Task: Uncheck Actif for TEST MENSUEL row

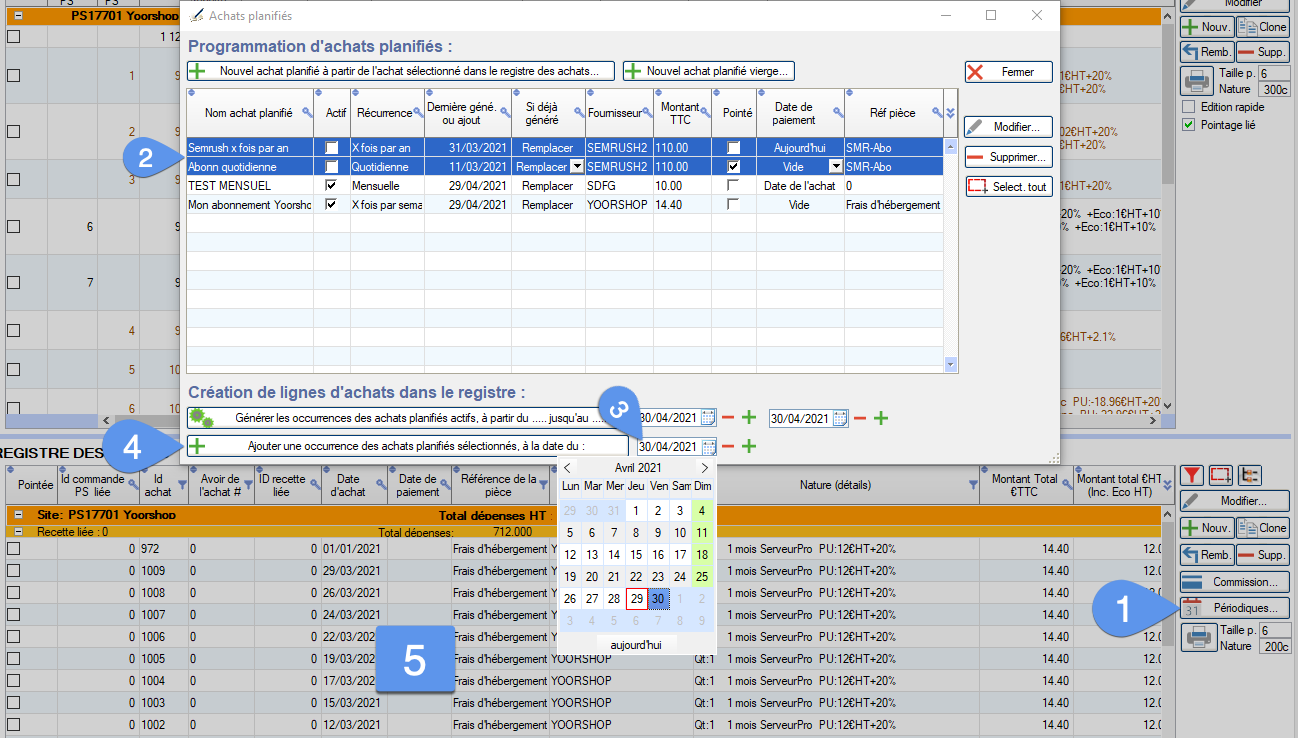Action: (331, 186)
